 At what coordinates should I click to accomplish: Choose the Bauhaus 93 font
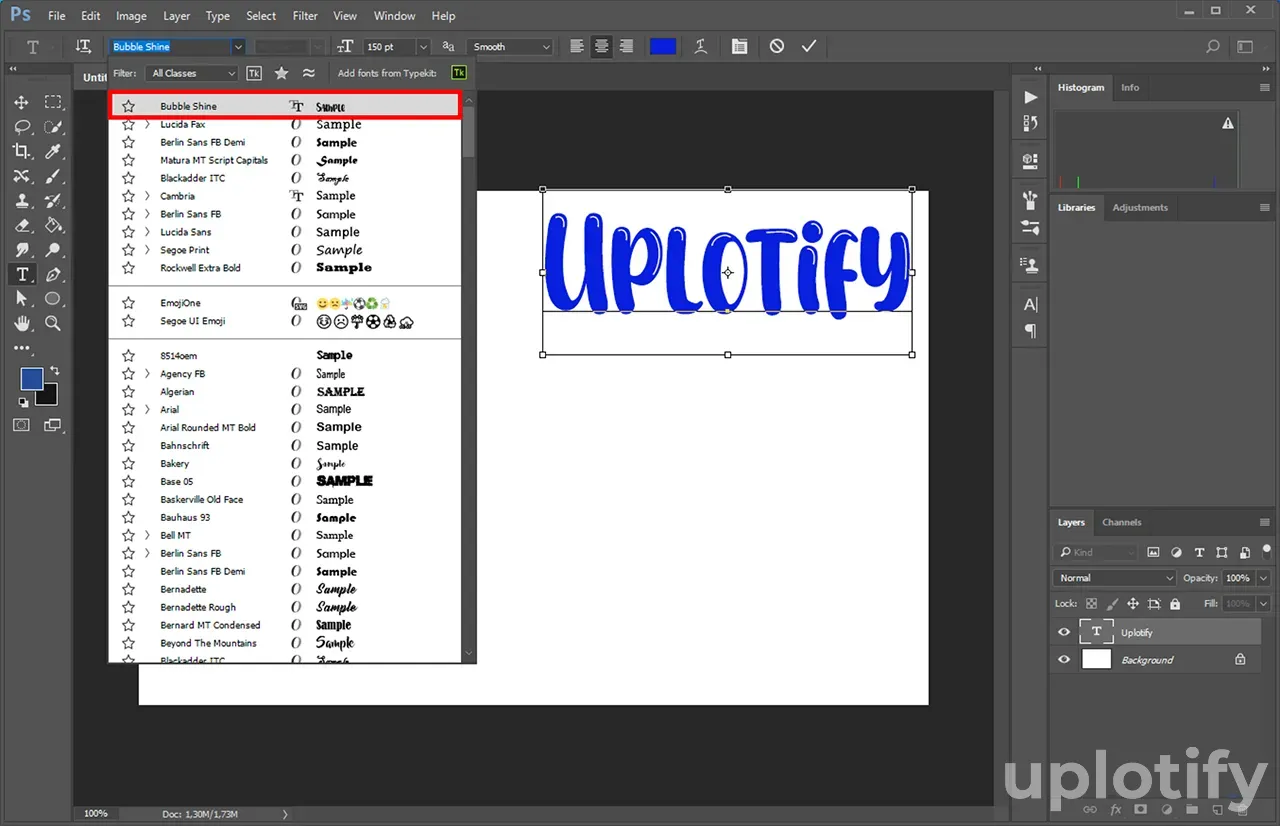284,517
